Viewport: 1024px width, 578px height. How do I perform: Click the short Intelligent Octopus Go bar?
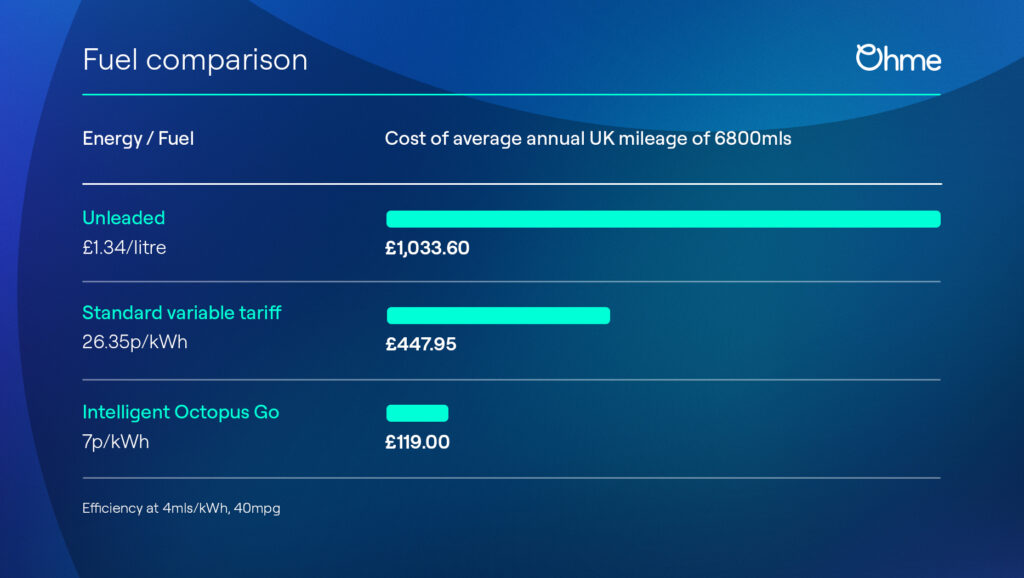(x=417, y=413)
